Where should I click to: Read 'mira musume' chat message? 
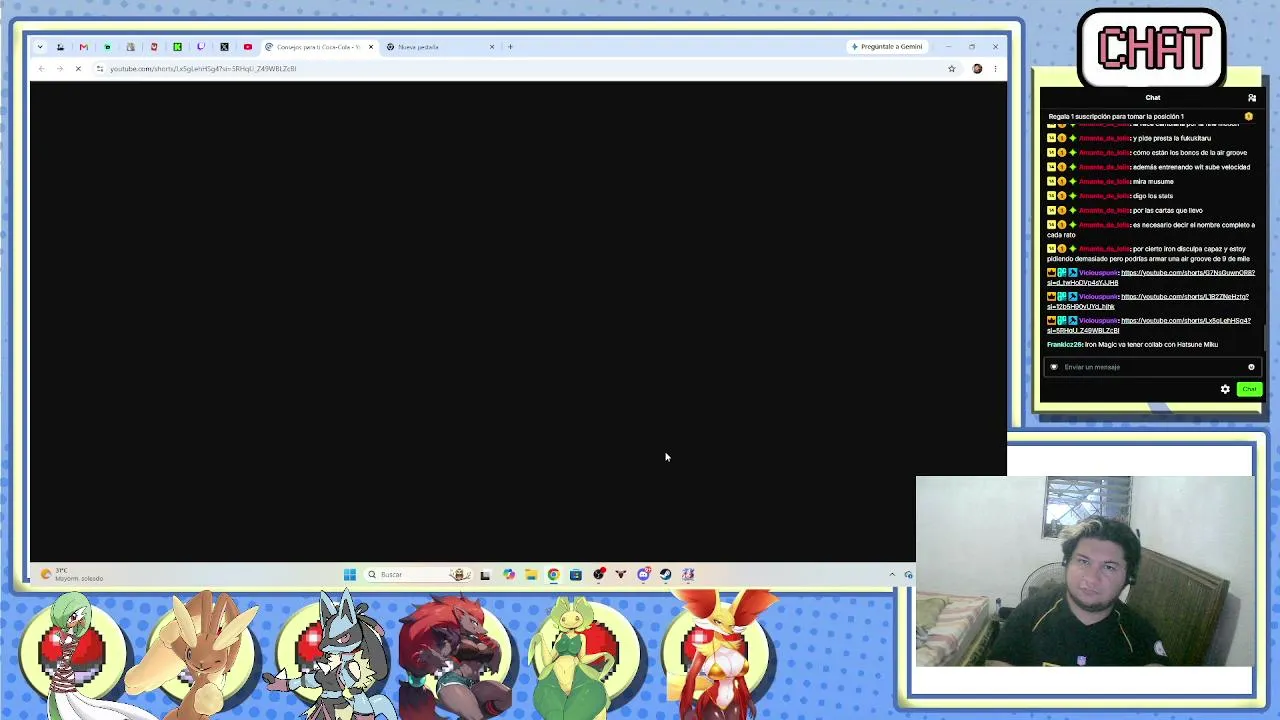[x=1154, y=182]
